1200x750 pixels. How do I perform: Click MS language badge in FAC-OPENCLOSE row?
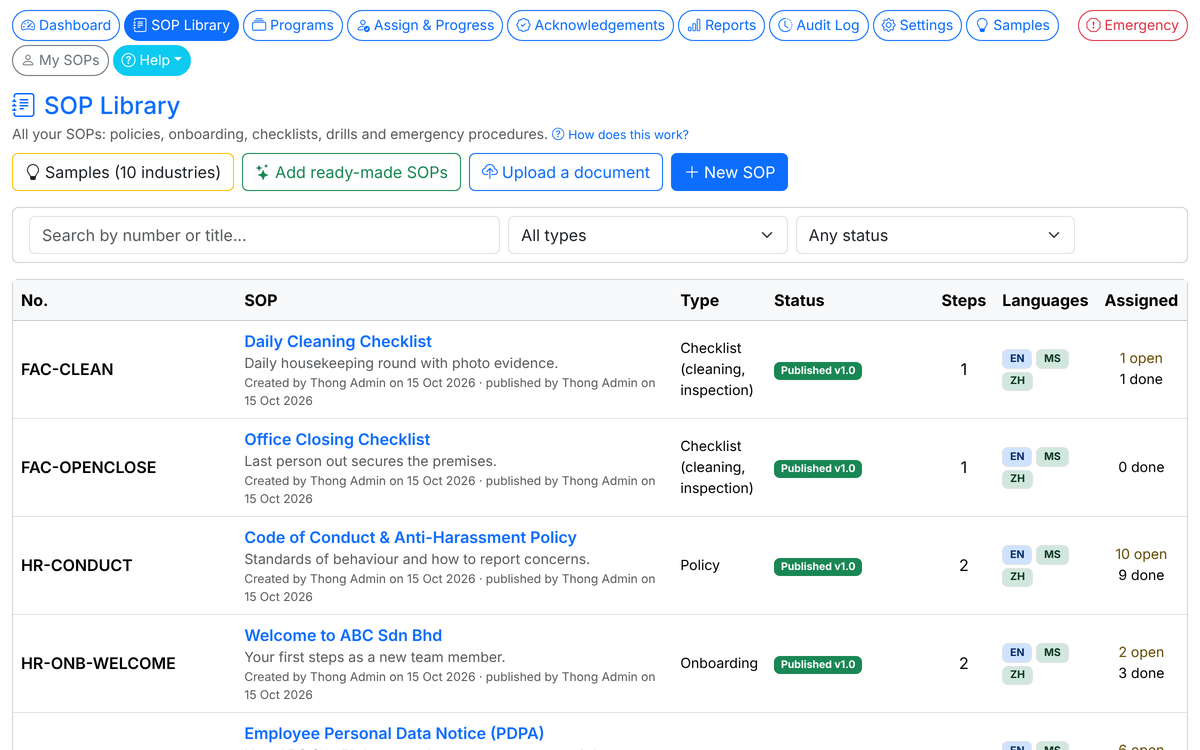point(1052,456)
